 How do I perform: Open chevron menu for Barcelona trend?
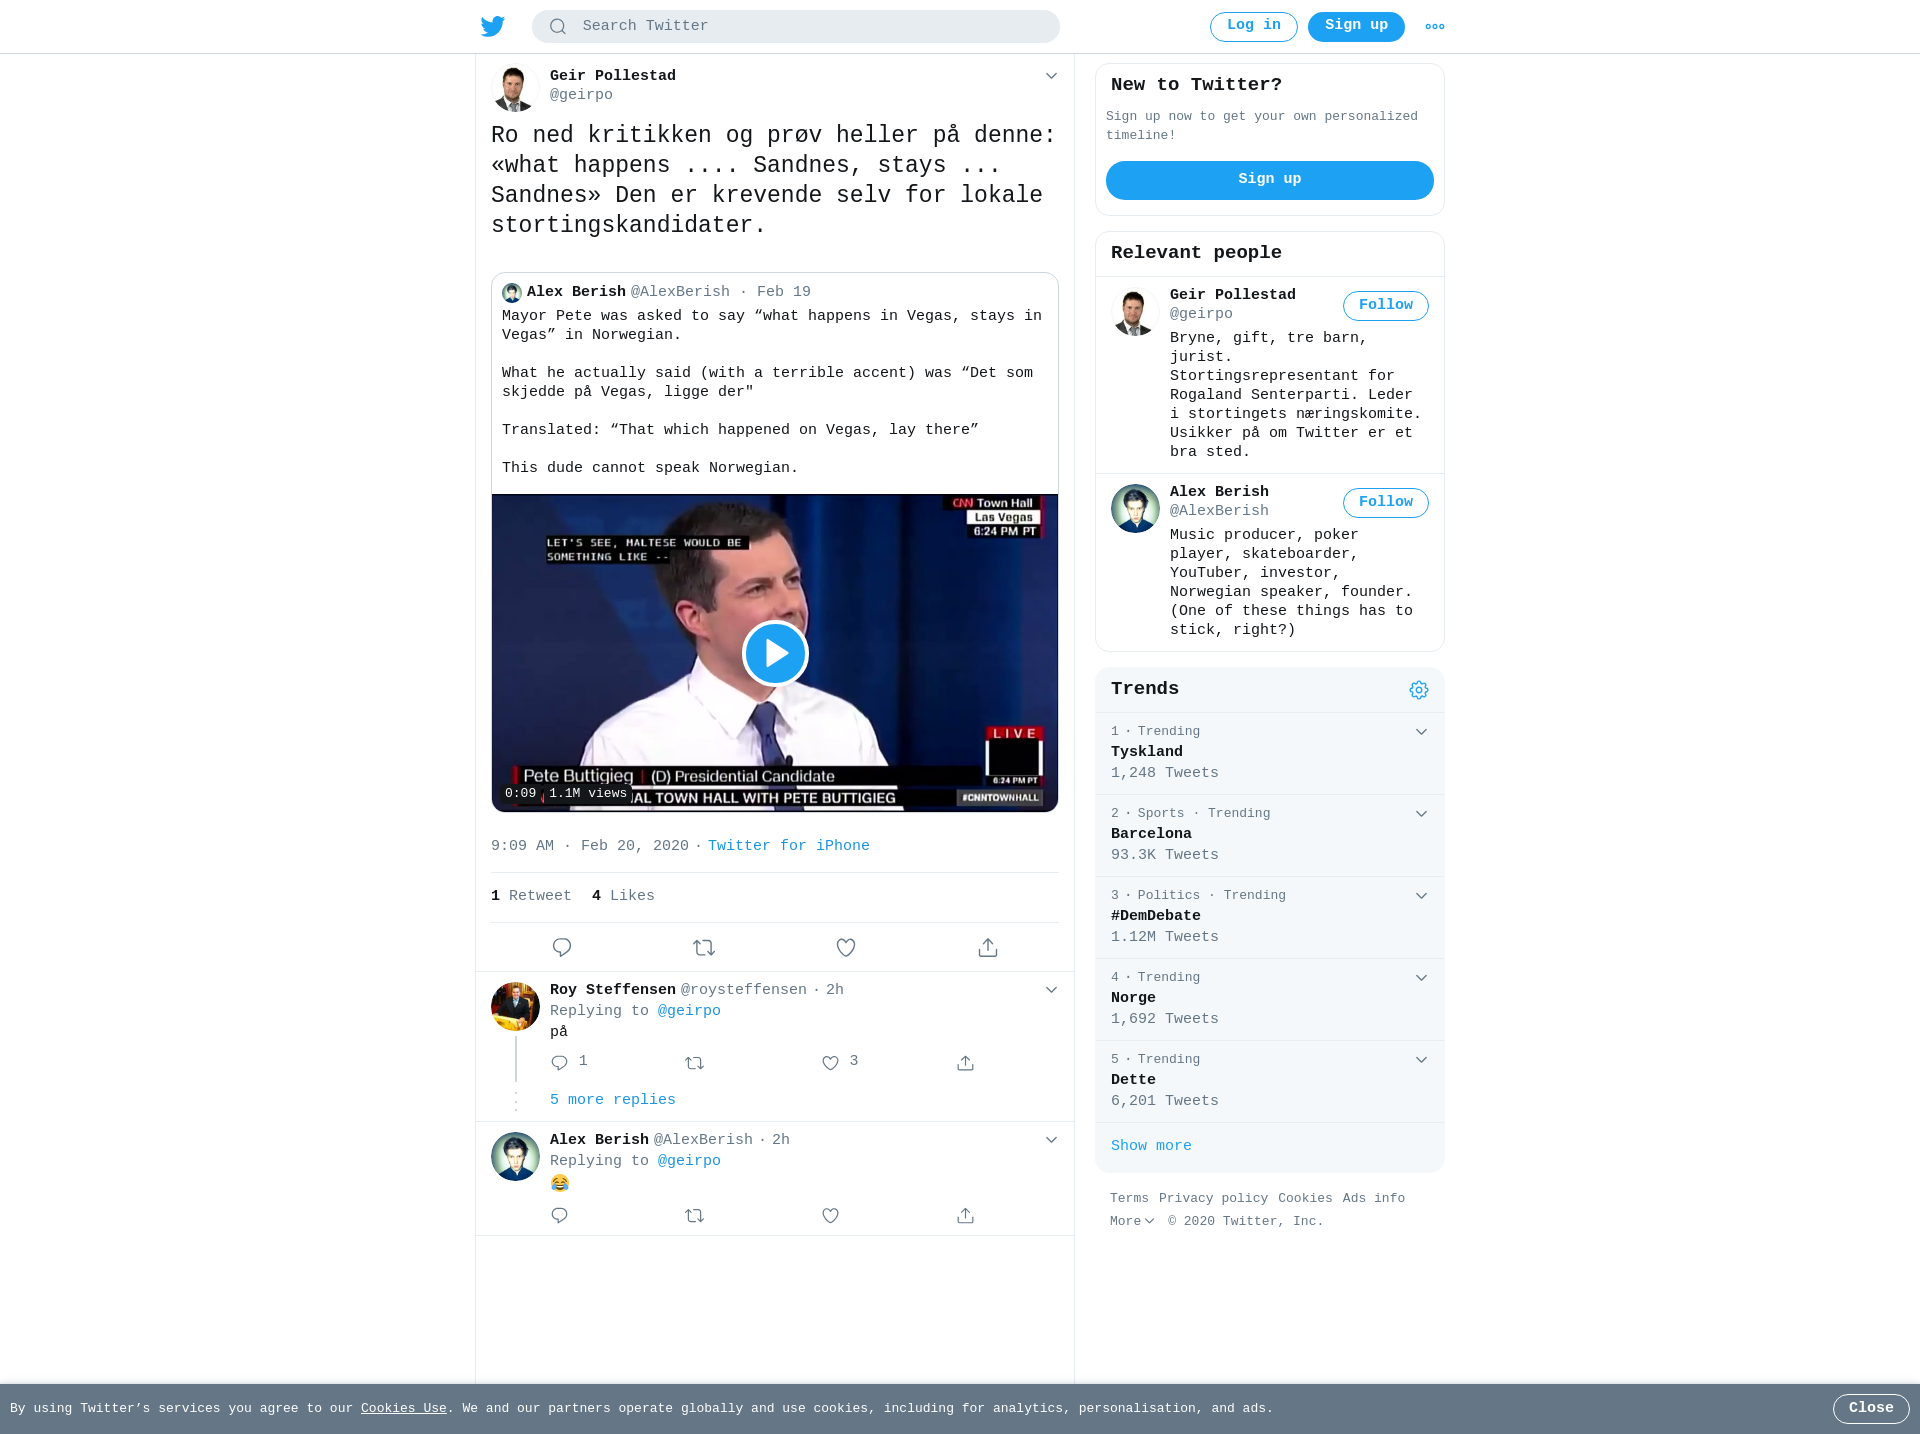(x=1421, y=814)
